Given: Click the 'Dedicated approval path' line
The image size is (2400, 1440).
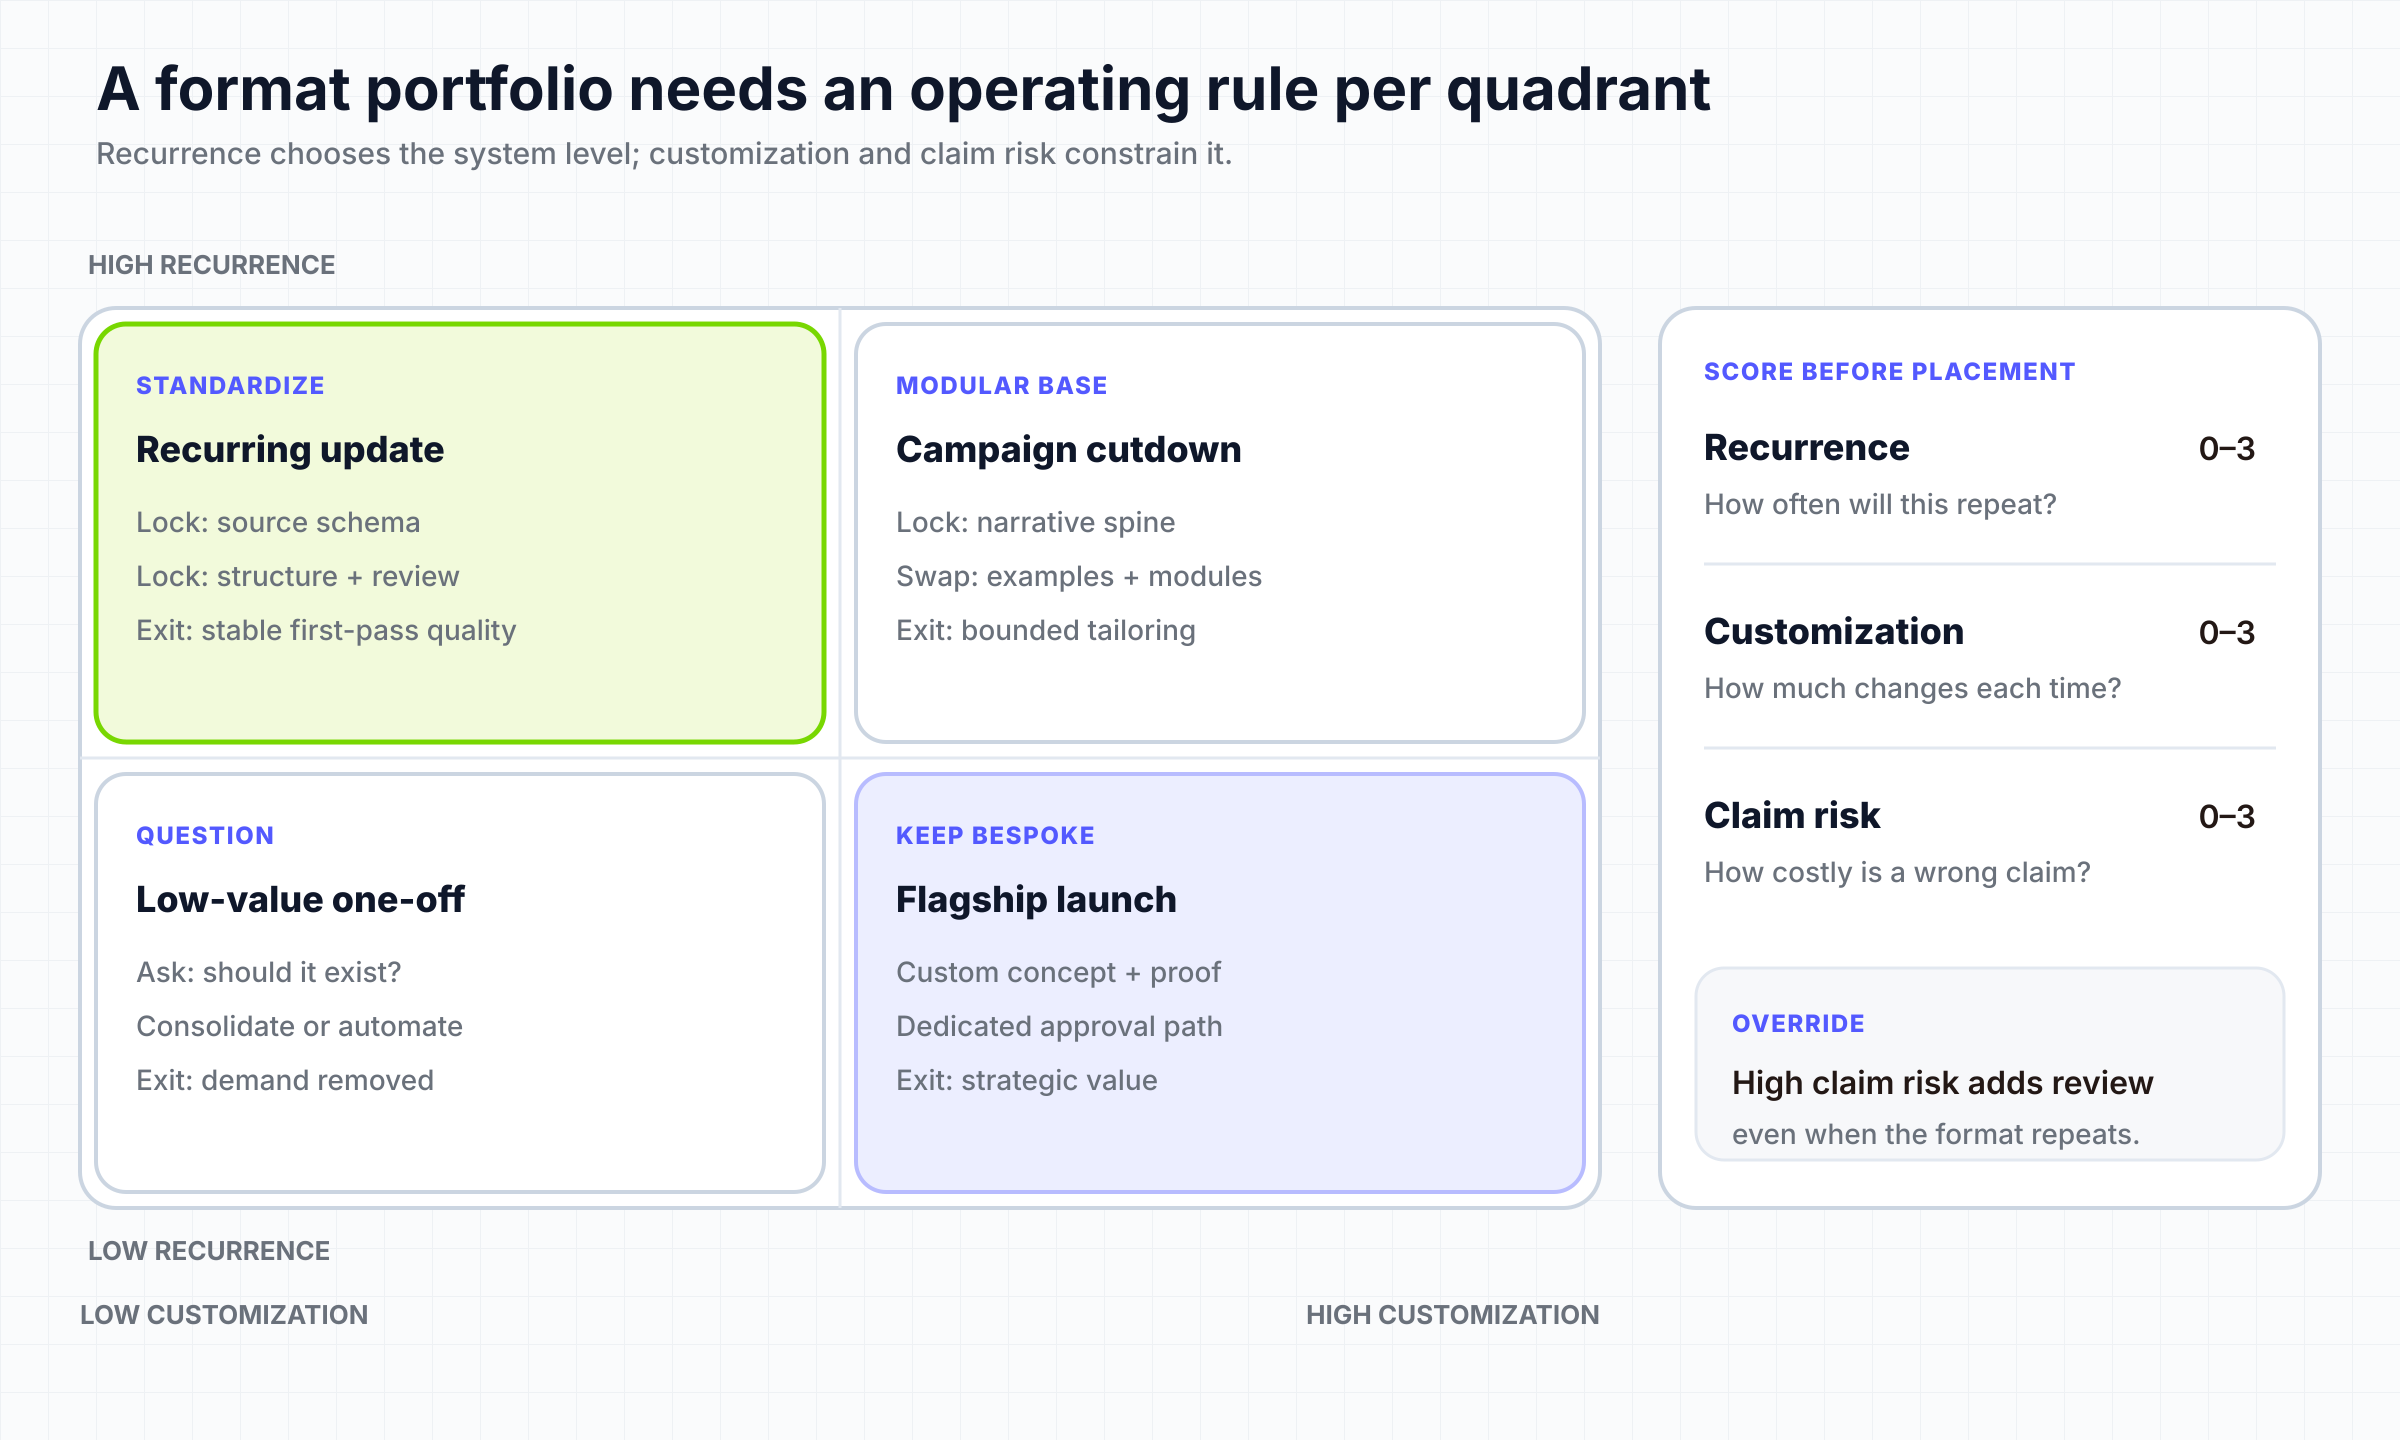Looking at the screenshot, I should 1059,1027.
